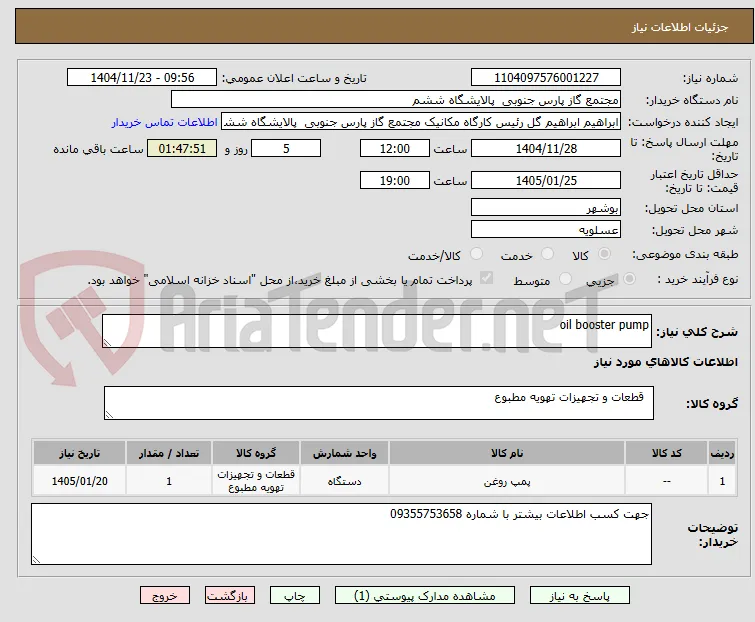Image resolution: width=755 pixels, height=622 pixels.
Task: Click the تعداد / مقدار column header
Action: [169, 453]
